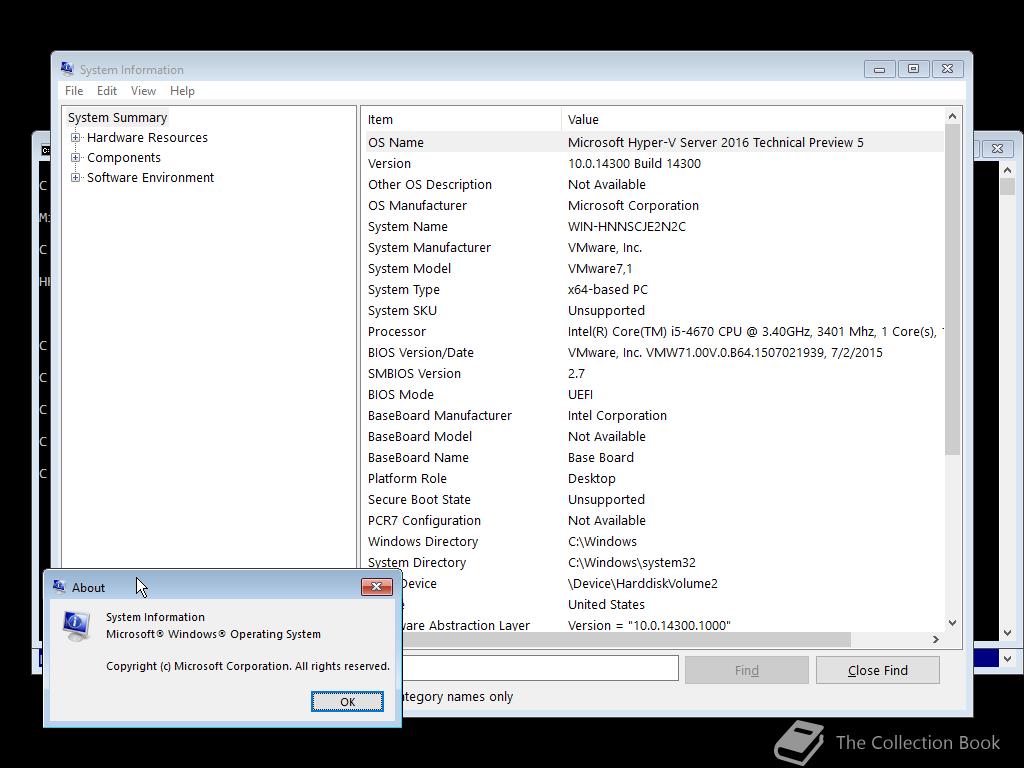Screen dimensions: 1024x768
Task: Select the SMBIOS Version row
Action: (x=653, y=374)
